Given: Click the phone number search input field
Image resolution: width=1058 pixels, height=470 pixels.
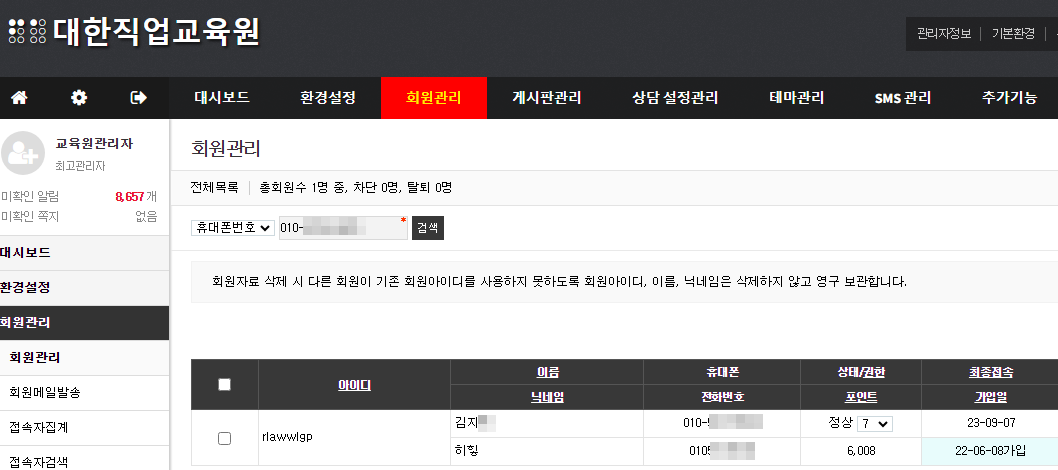Looking at the screenshot, I should click(342, 228).
